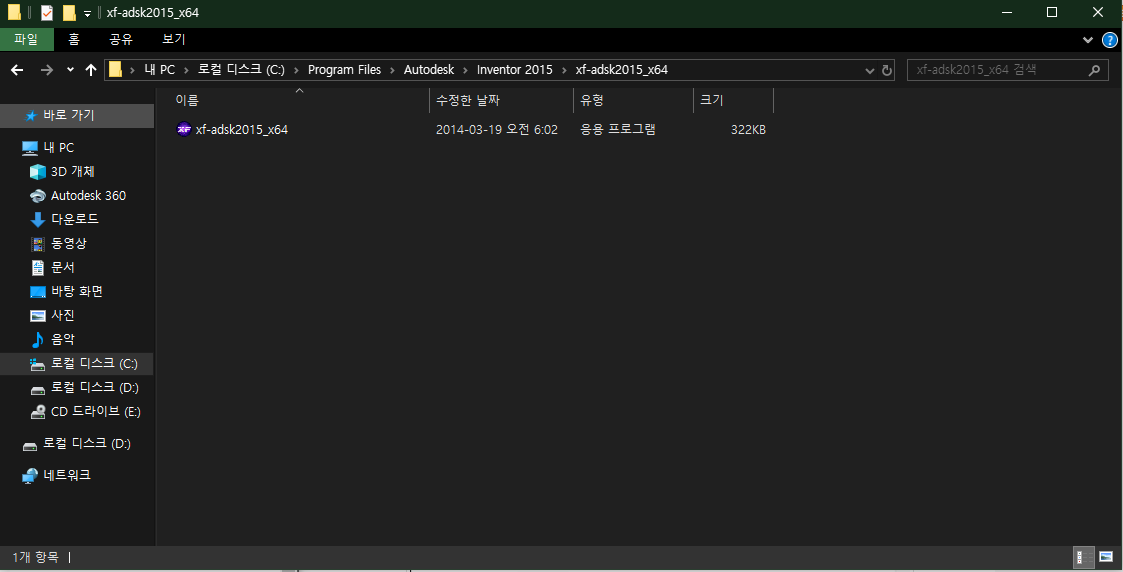
Task: Sort by 크기 column header
Action: tap(733, 100)
